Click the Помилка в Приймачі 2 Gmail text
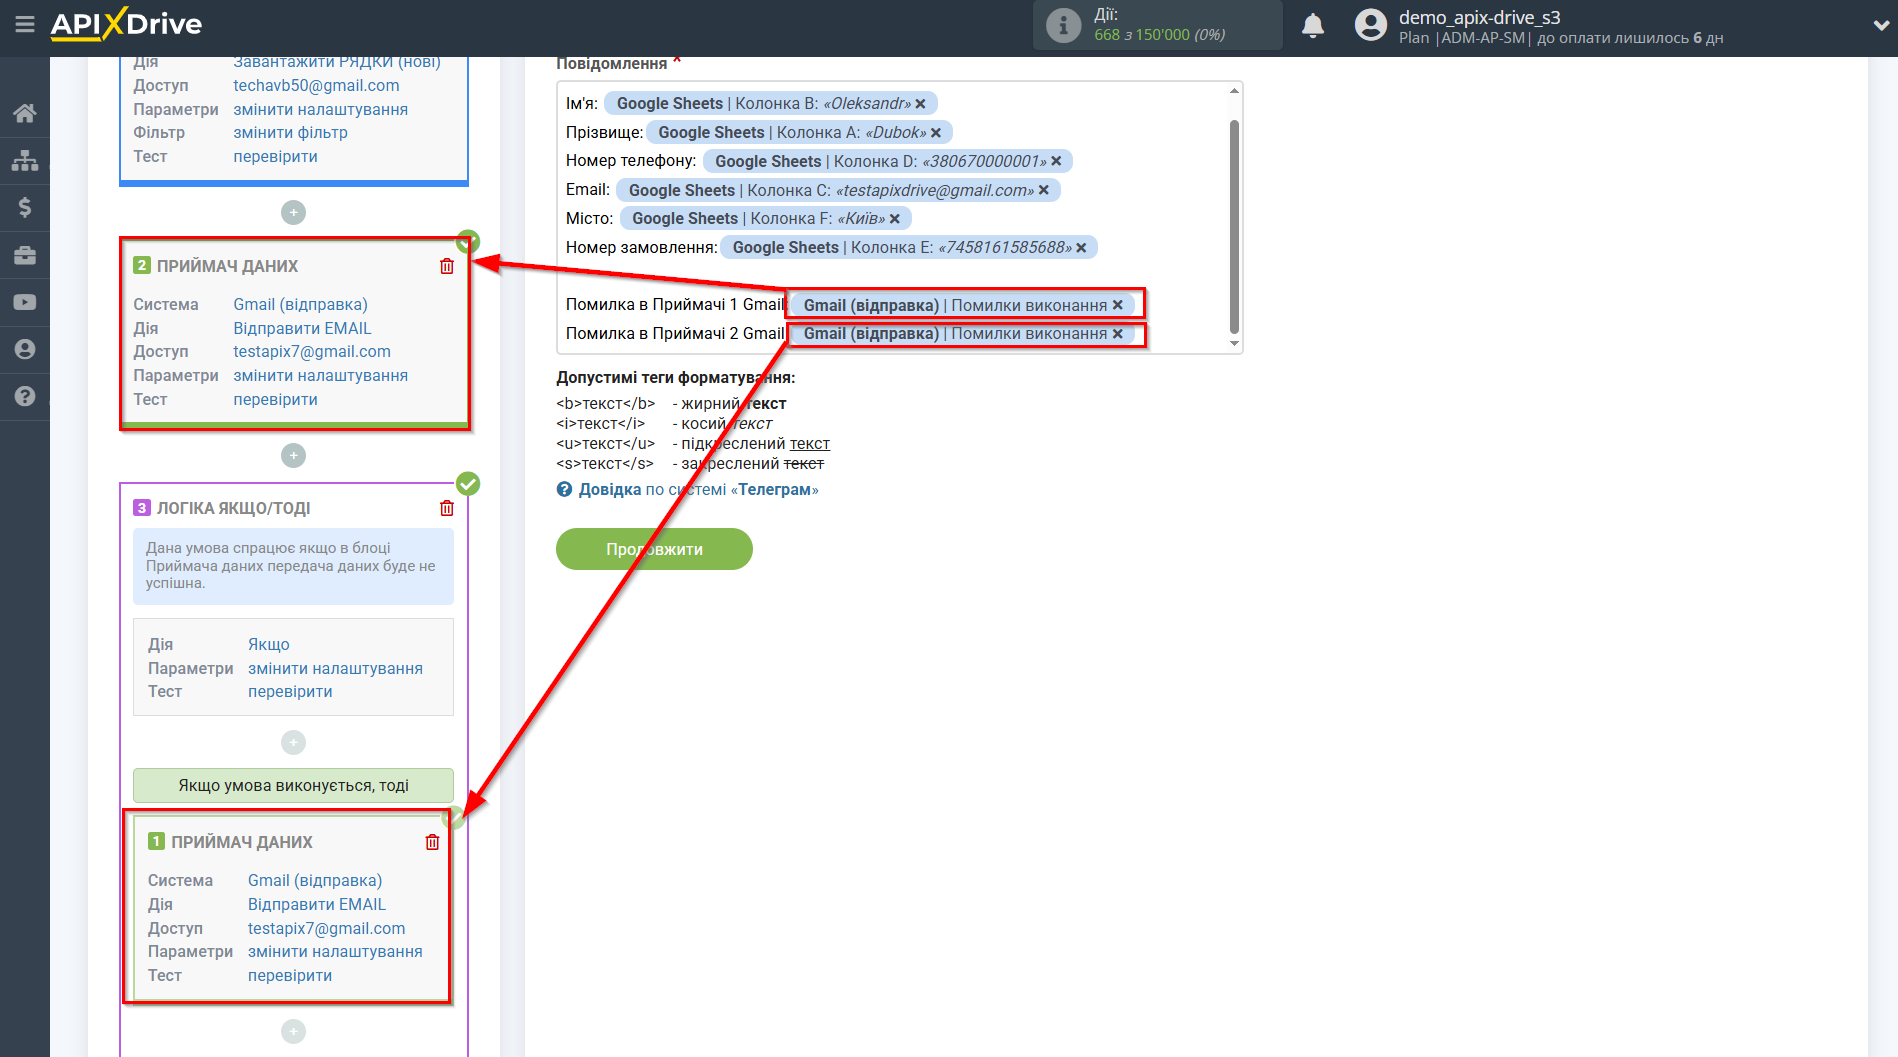Image resolution: width=1898 pixels, height=1057 pixels. click(675, 334)
